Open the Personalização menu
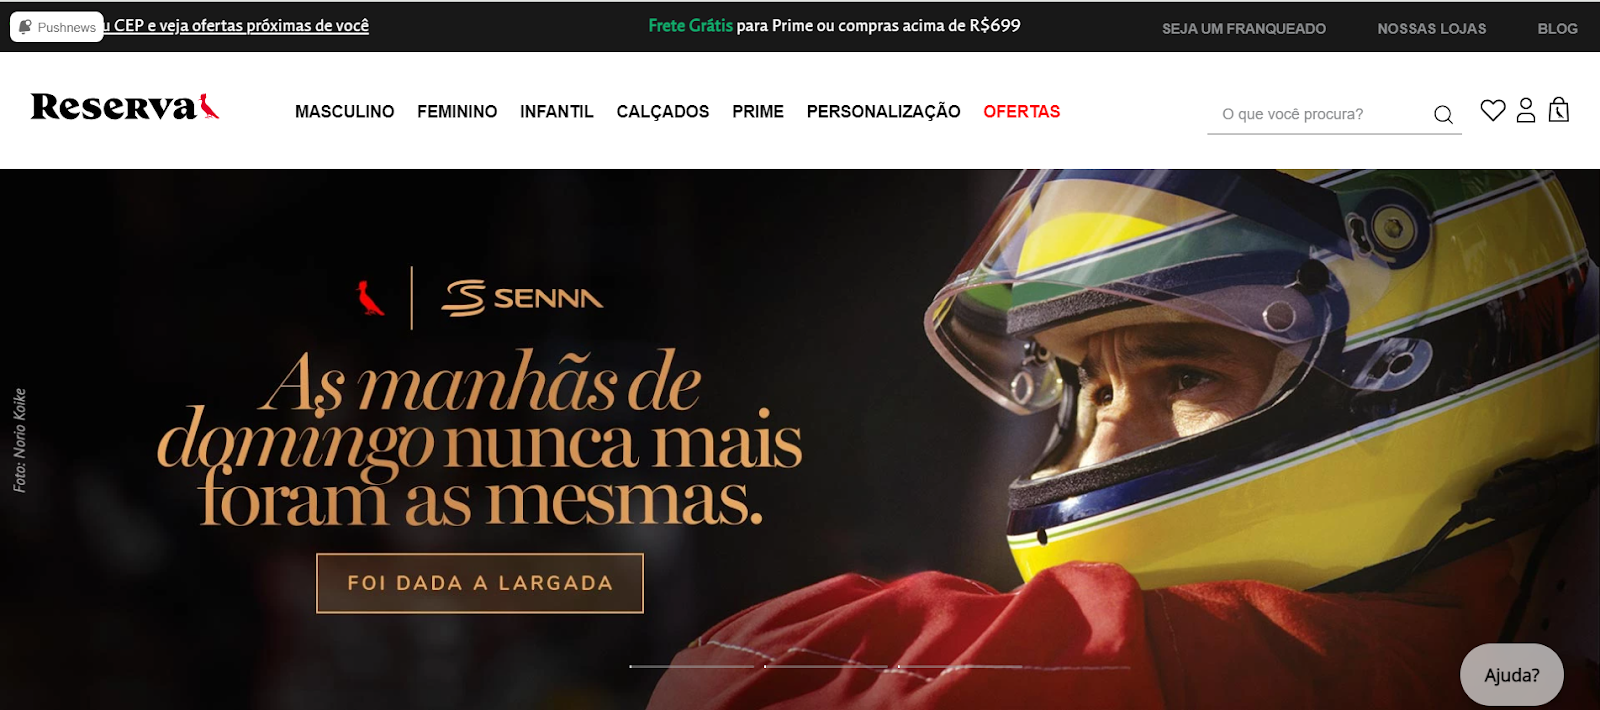The width and height of the screenshot is (1600, 710). (x=884, y=112)
